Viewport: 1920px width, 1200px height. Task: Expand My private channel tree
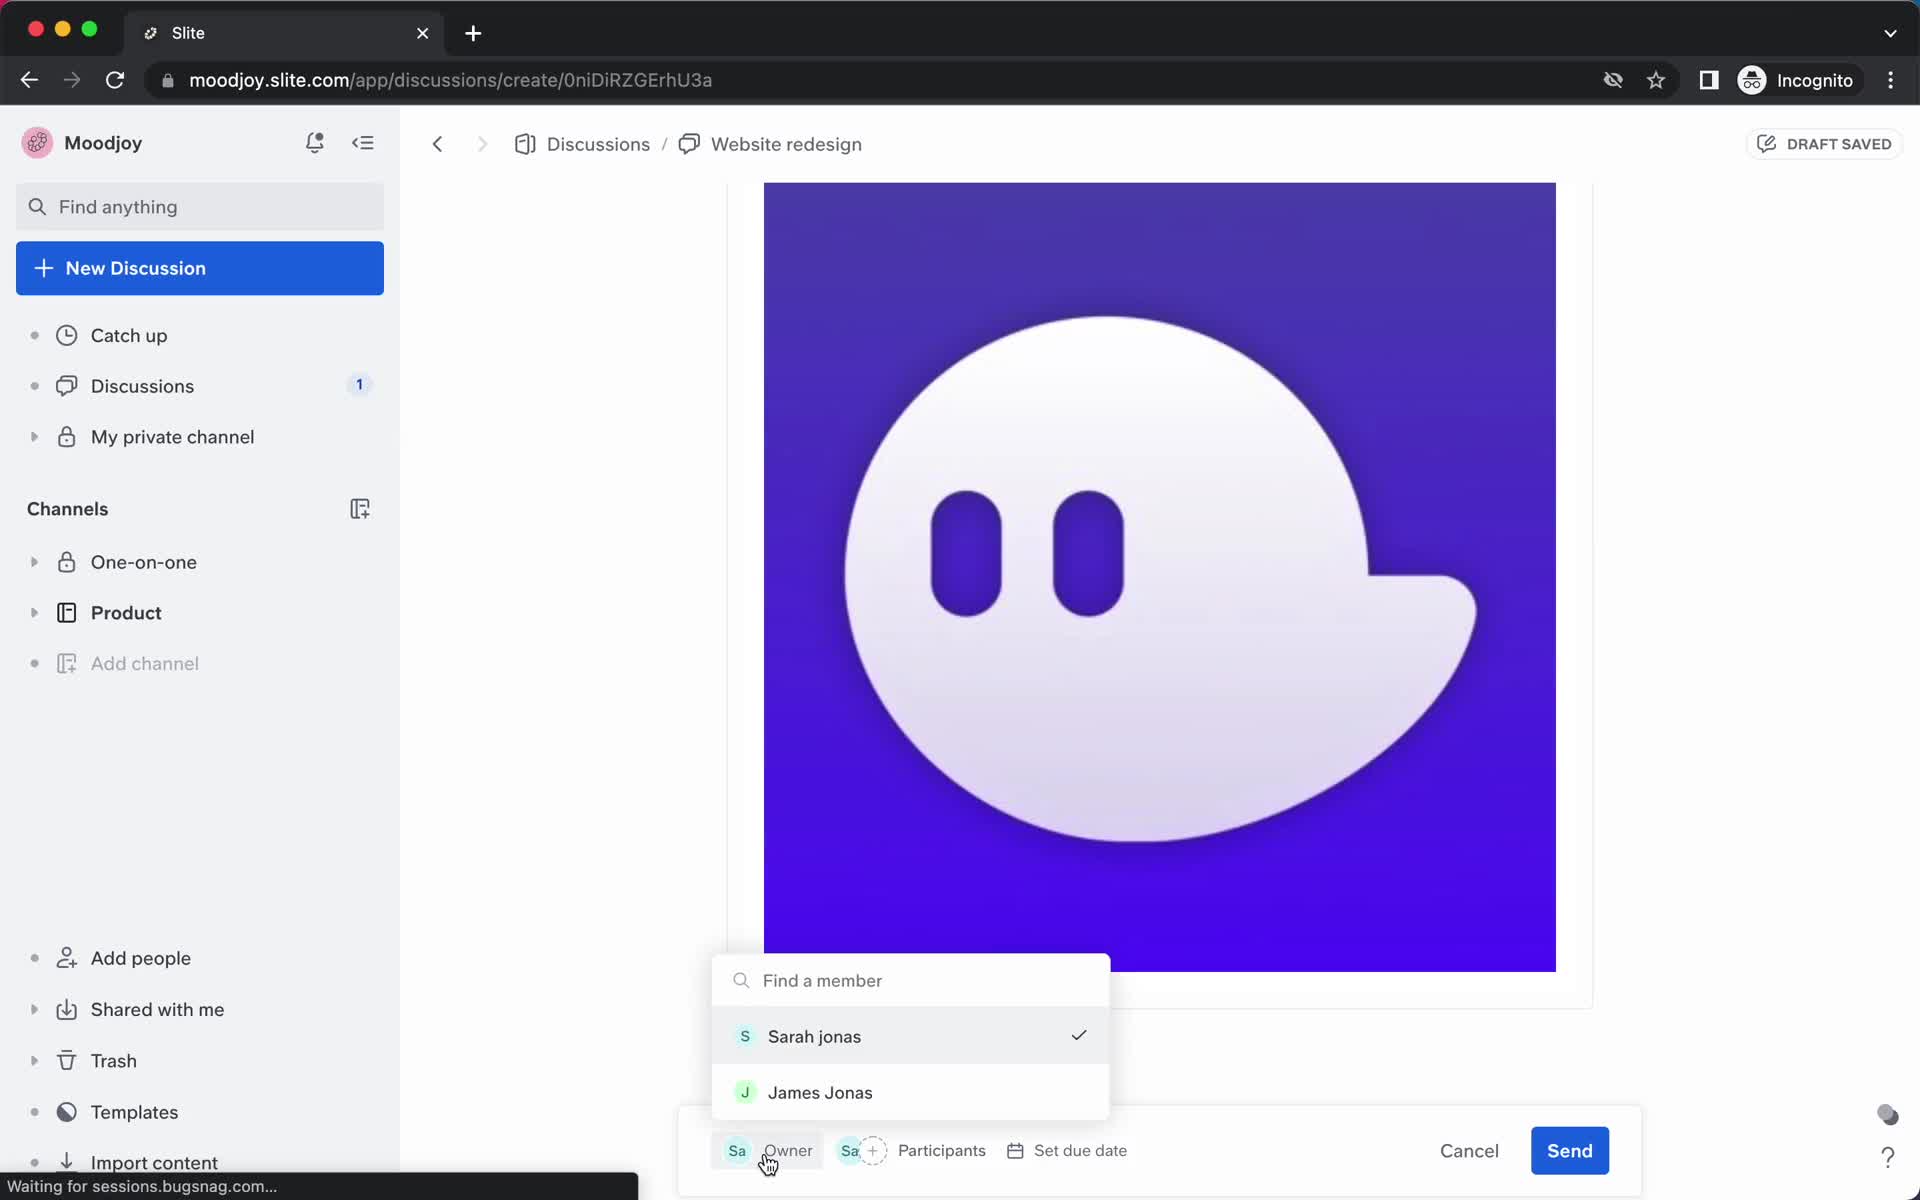tap(34, 437)
